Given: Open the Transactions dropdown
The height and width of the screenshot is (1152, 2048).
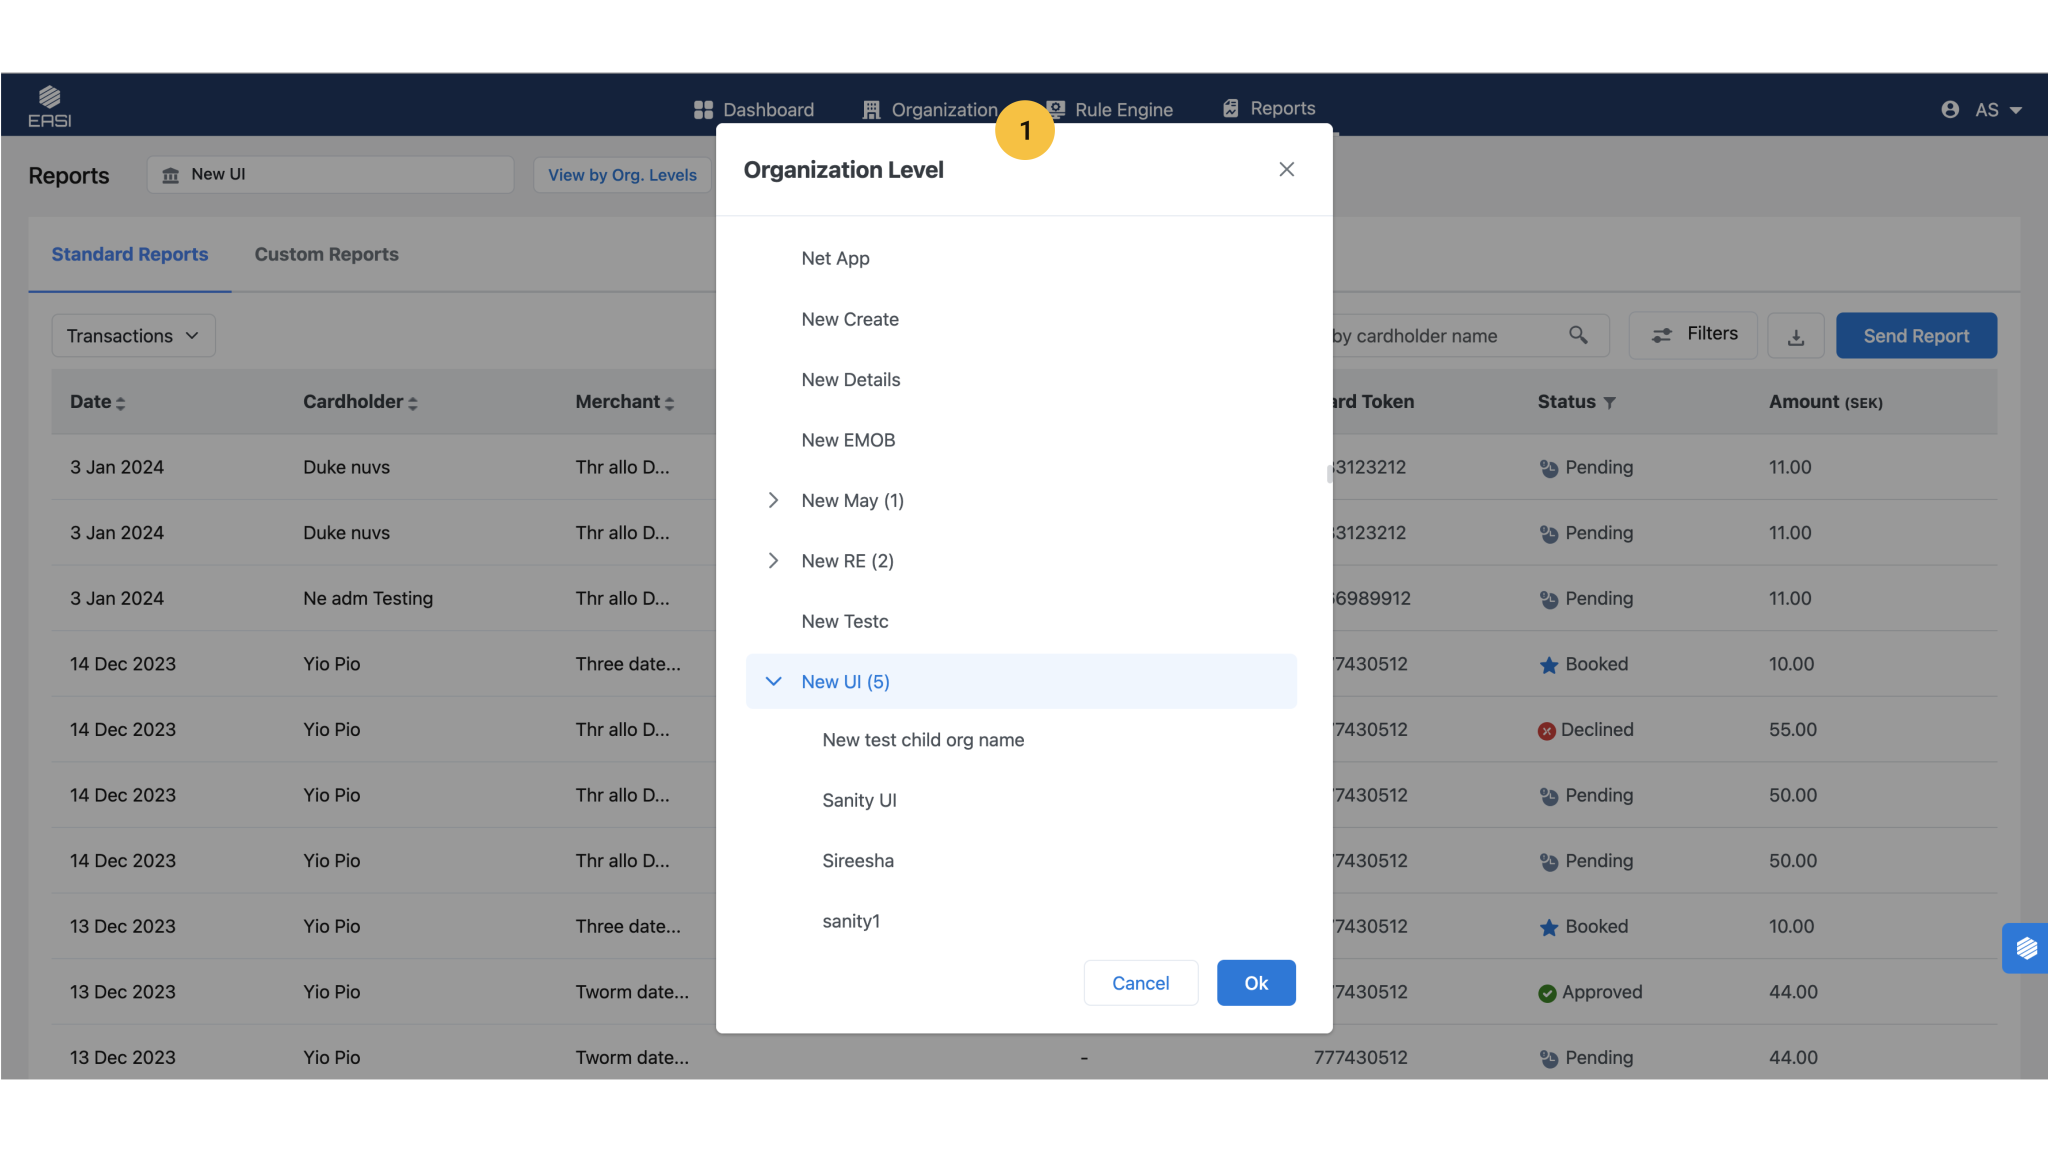Looking at the screenshot, I should 133,336.
